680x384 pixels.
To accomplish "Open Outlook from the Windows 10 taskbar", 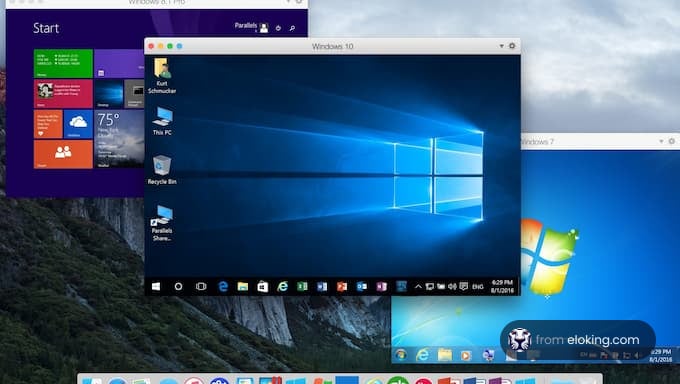I will click(x=362, y=286).
